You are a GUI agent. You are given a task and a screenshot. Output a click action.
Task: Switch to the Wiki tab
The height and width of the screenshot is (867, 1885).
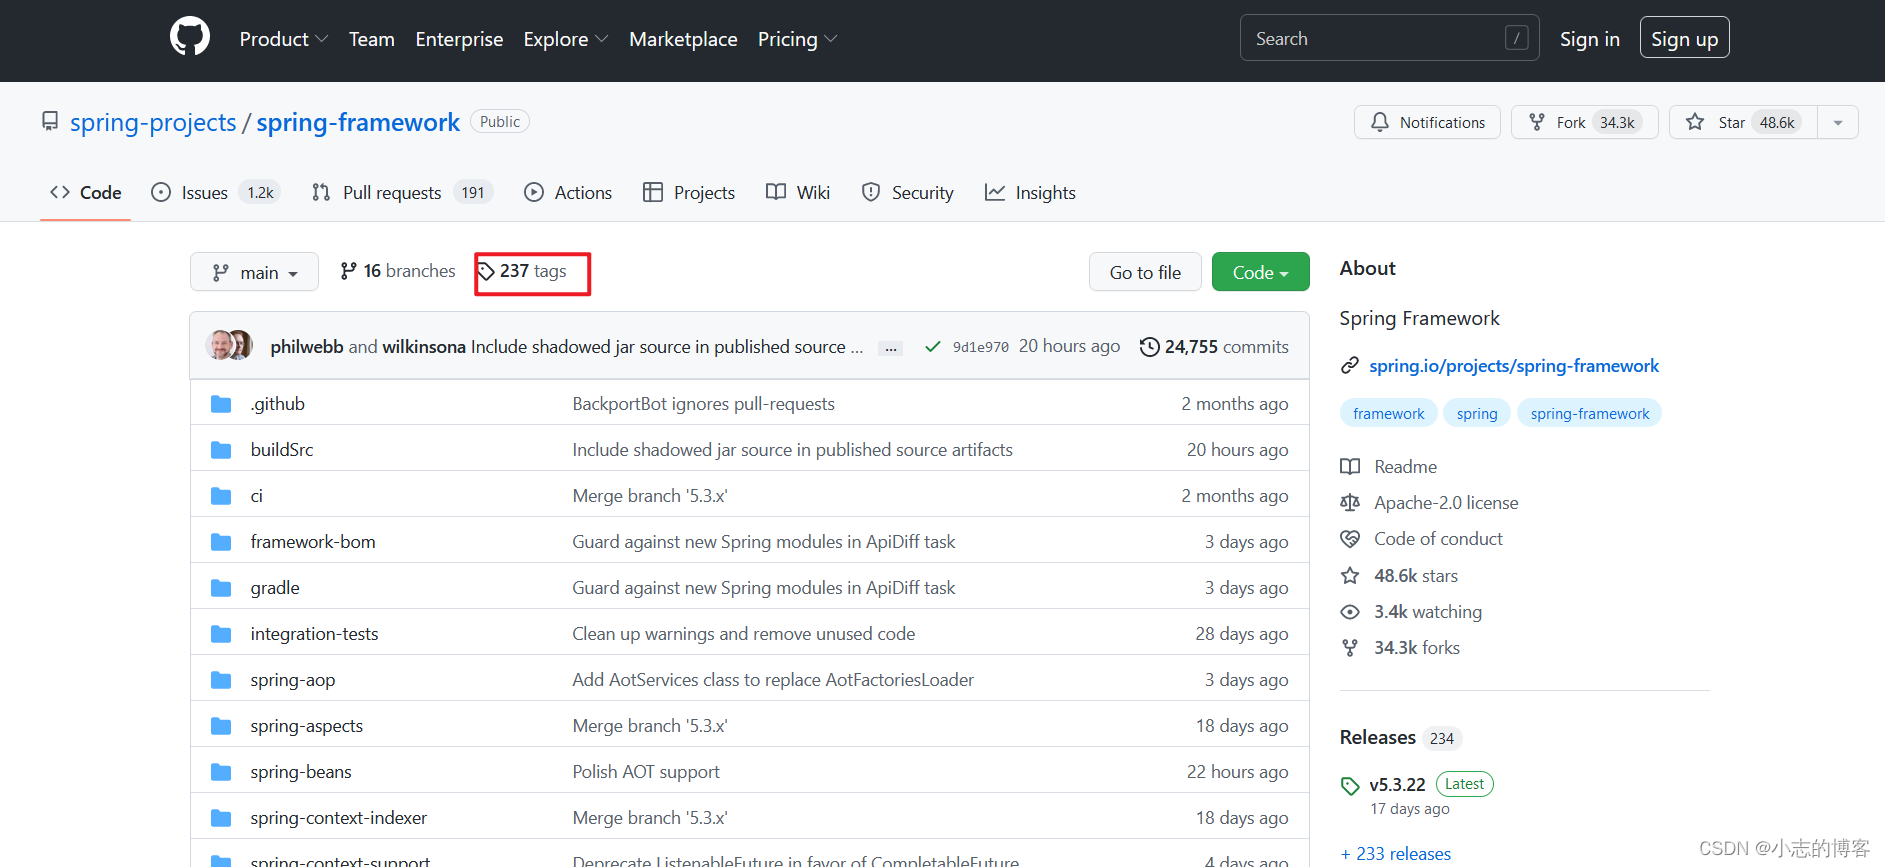(x=798, y=193)
